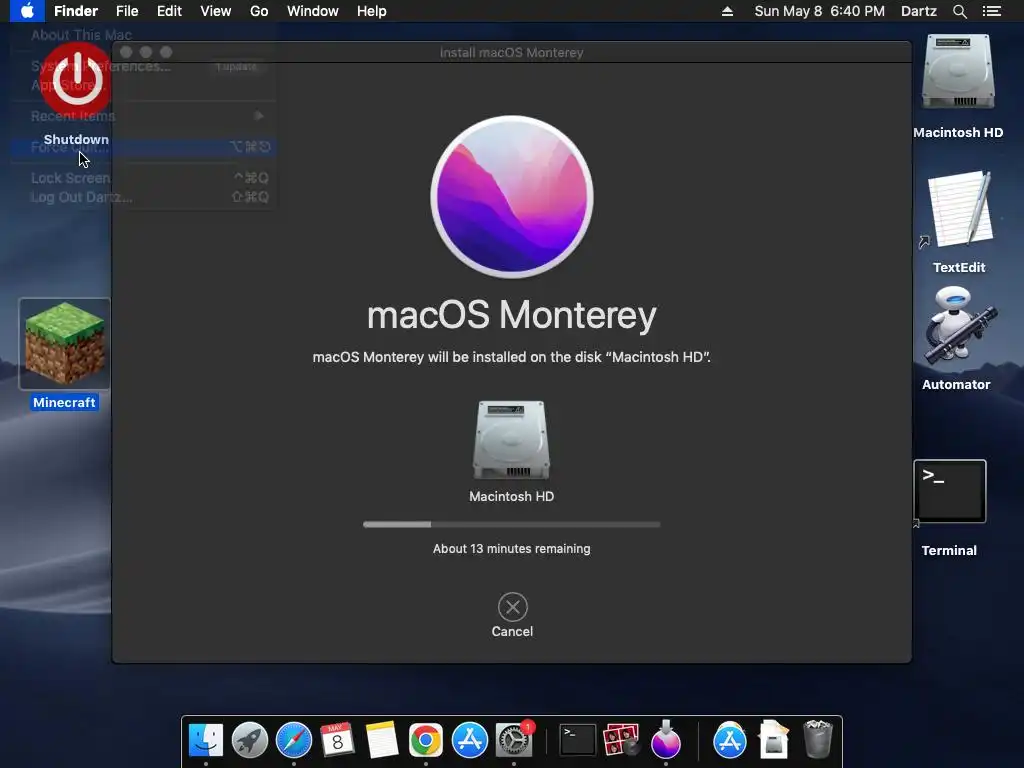Screen dimensions: 1024x768
Task: Open Safari compass in Dock
Action: [x=294, y=741]
